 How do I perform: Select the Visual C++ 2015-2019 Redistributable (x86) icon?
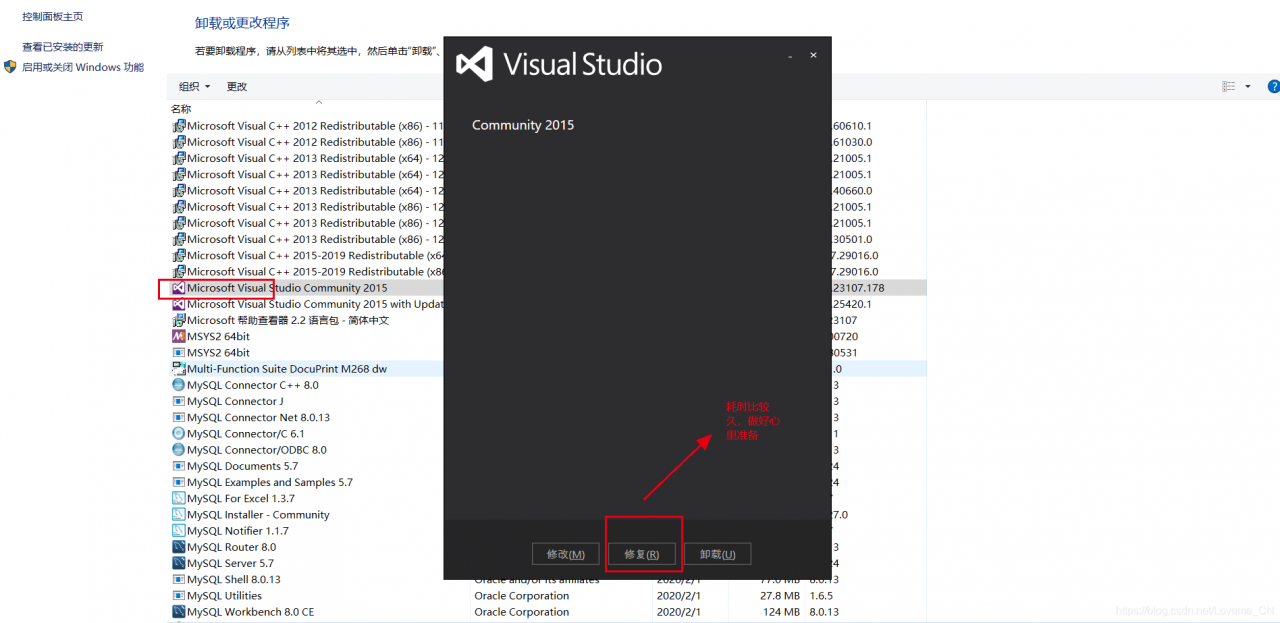[x=179, y=271]
